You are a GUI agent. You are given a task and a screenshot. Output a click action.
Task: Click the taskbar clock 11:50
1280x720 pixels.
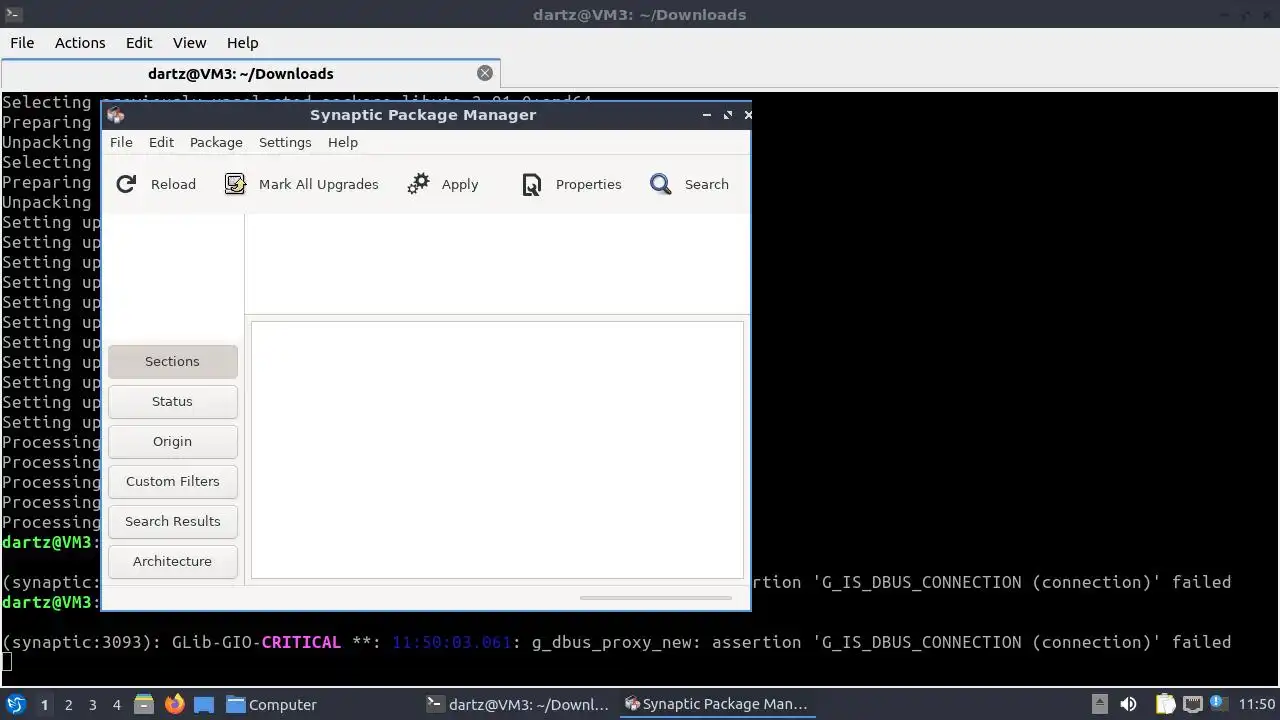click(1257, 704)
